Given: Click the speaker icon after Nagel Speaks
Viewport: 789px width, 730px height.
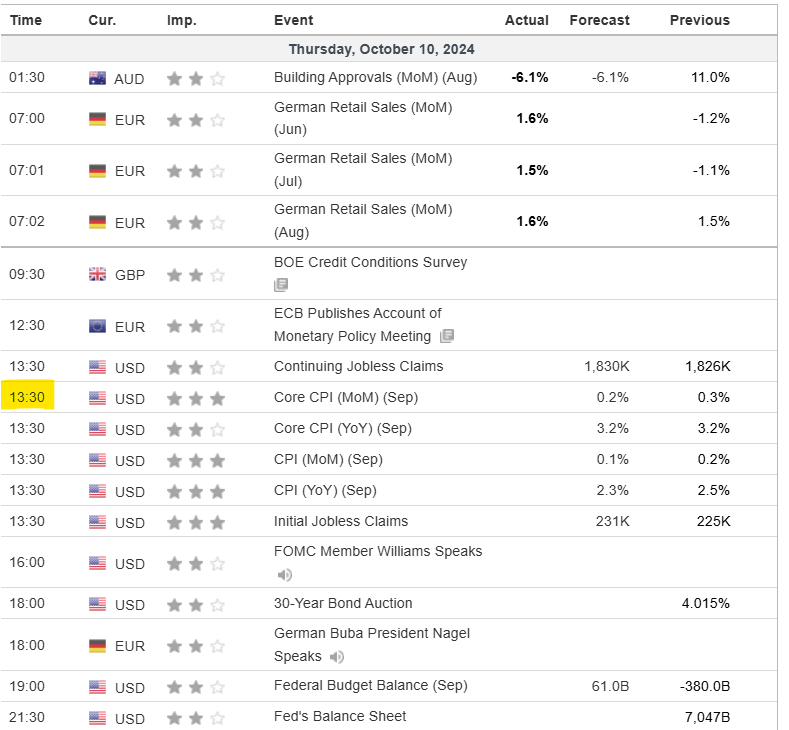Looking at the screenshot, I should click(337, 657).
